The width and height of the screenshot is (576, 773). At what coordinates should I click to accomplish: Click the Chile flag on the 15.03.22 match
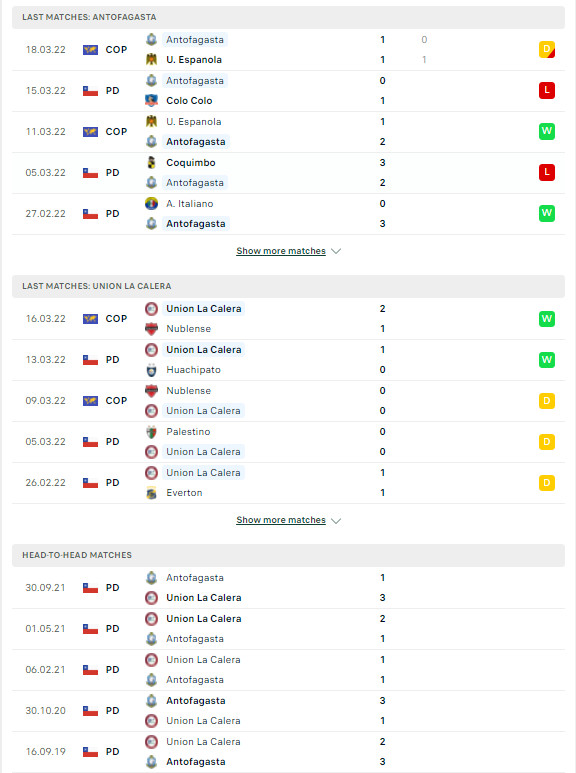coord(90,91)
